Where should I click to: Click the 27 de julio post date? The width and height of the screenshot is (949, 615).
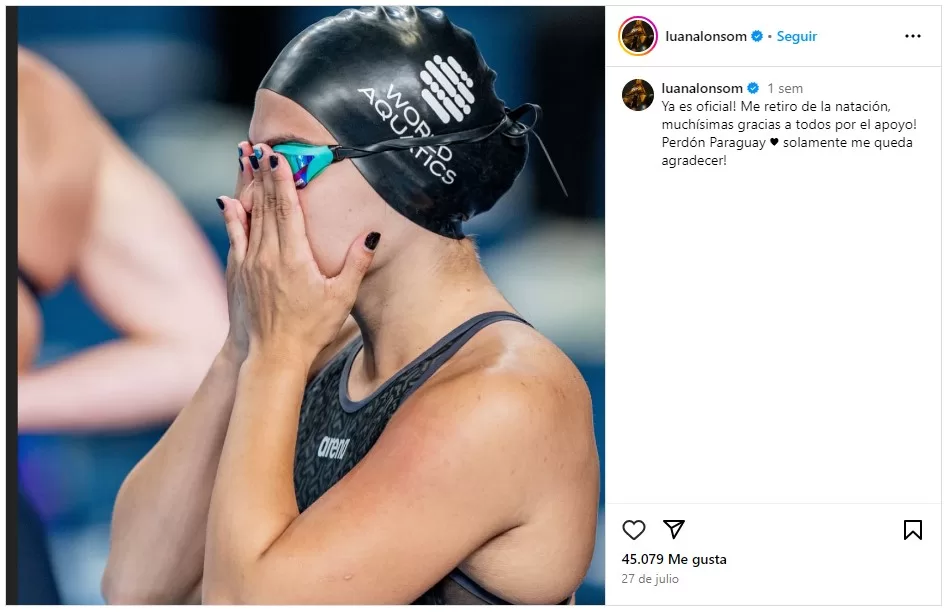[x=649, y=579]
